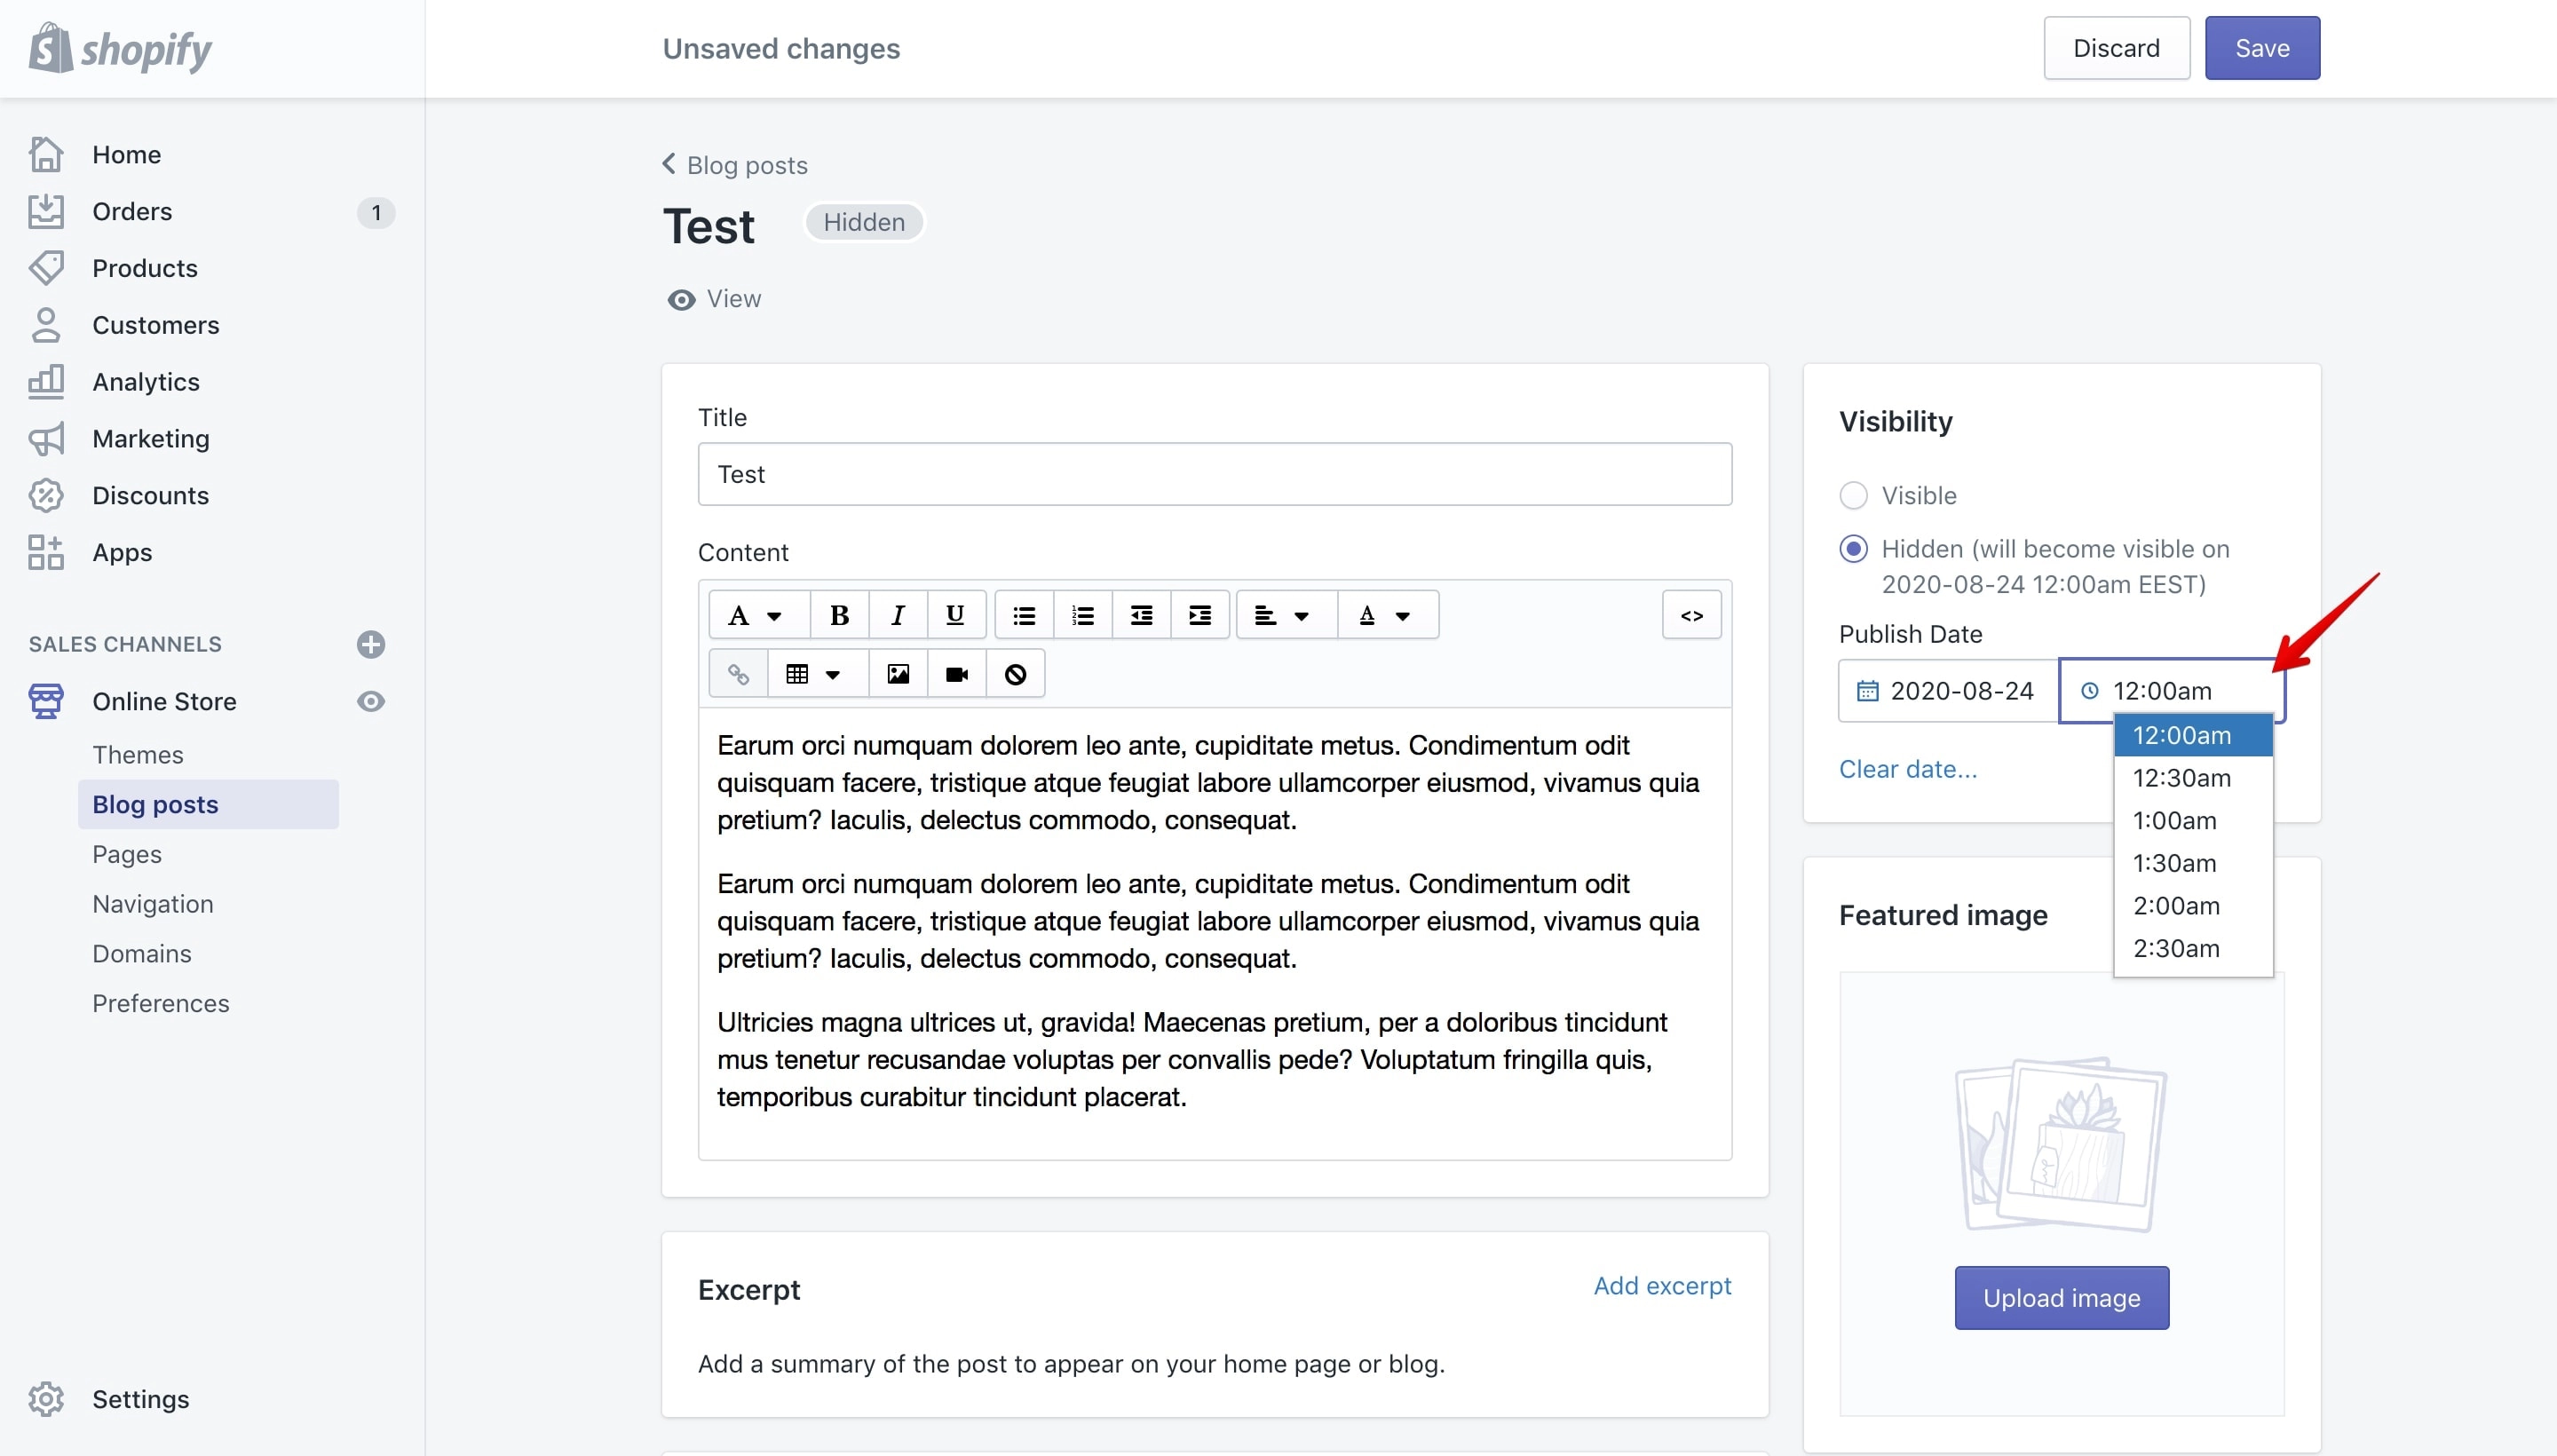The width and height of the screenshot is (2557, 1456).
Task: Choose 12:30am in time list
Action: click(x=2193, y=778)
